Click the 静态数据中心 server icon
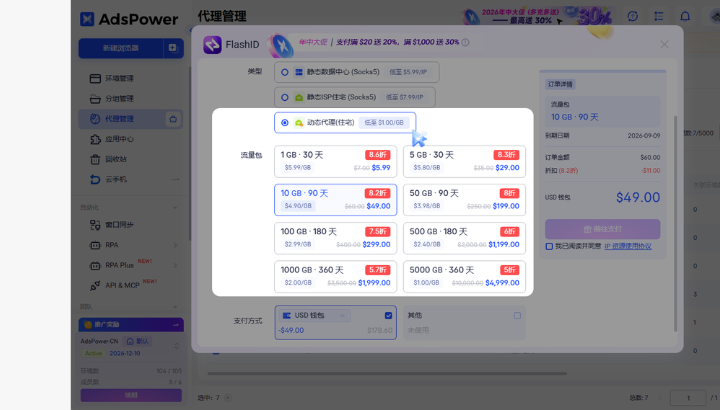Image resolution: width=720 pixels, height=410 pixels. coord(299,72)
